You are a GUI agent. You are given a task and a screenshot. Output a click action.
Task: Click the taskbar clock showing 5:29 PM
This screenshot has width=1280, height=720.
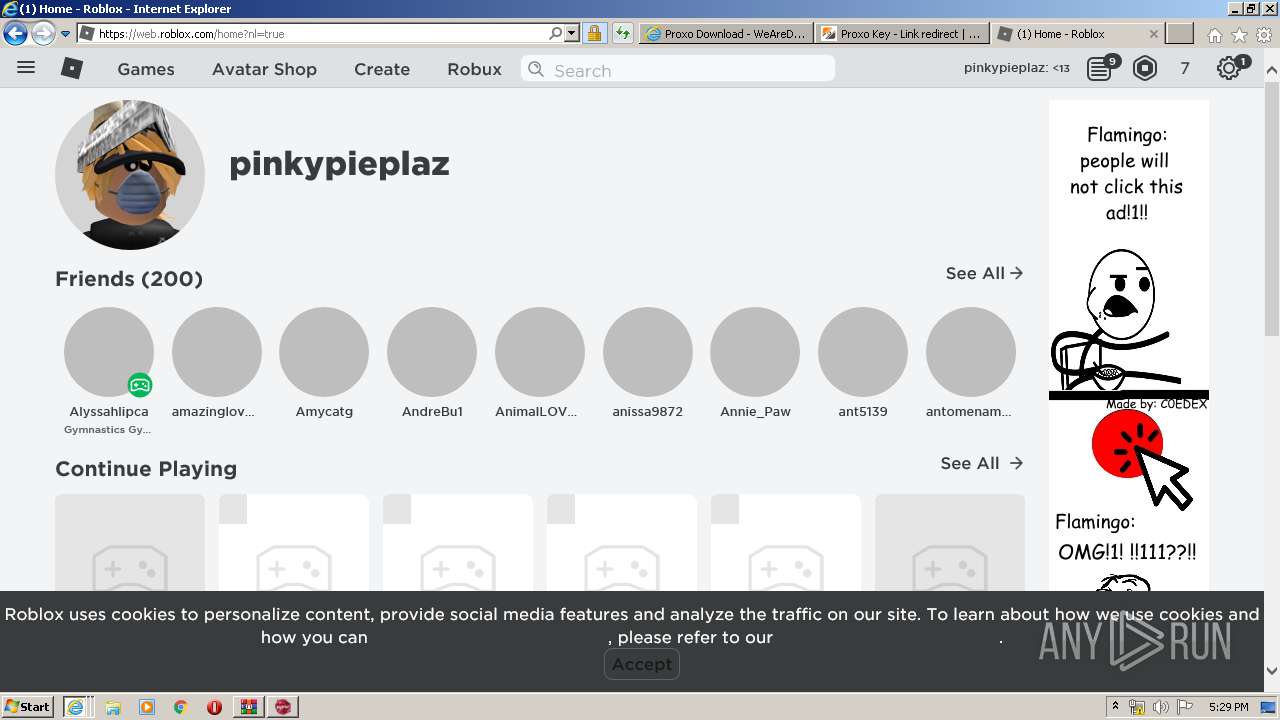[x=1228, y=707]
